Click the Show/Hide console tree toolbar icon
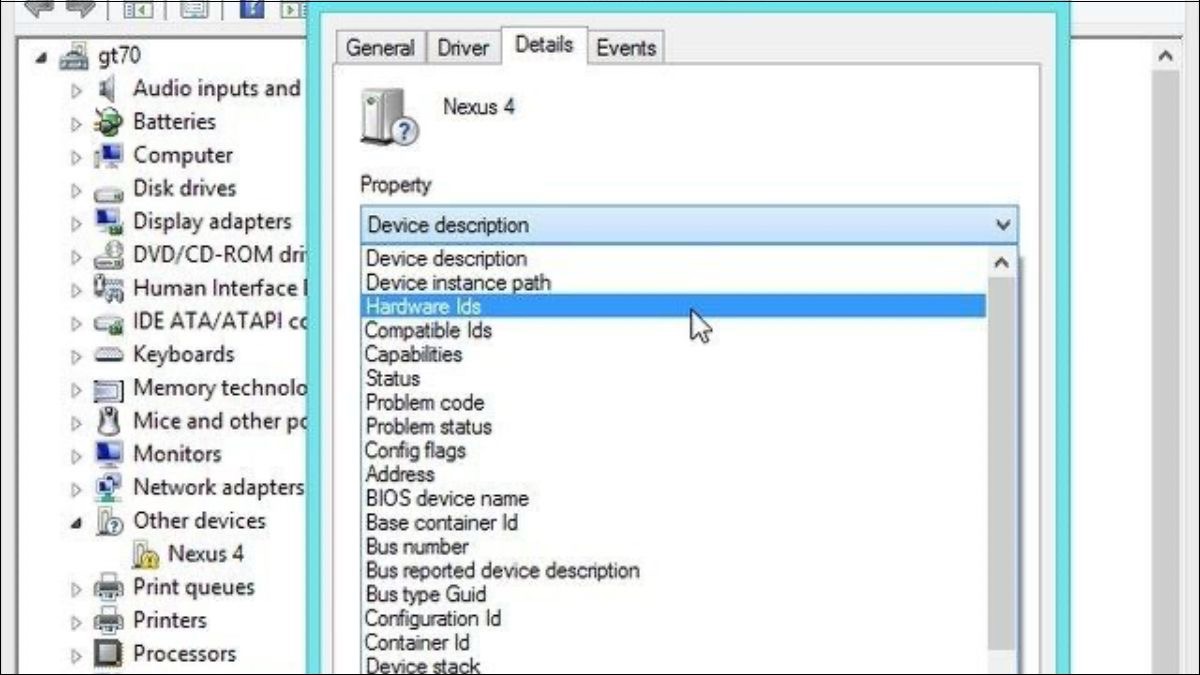Viewport: 1200px width, 675px height. tap(138, 9)
